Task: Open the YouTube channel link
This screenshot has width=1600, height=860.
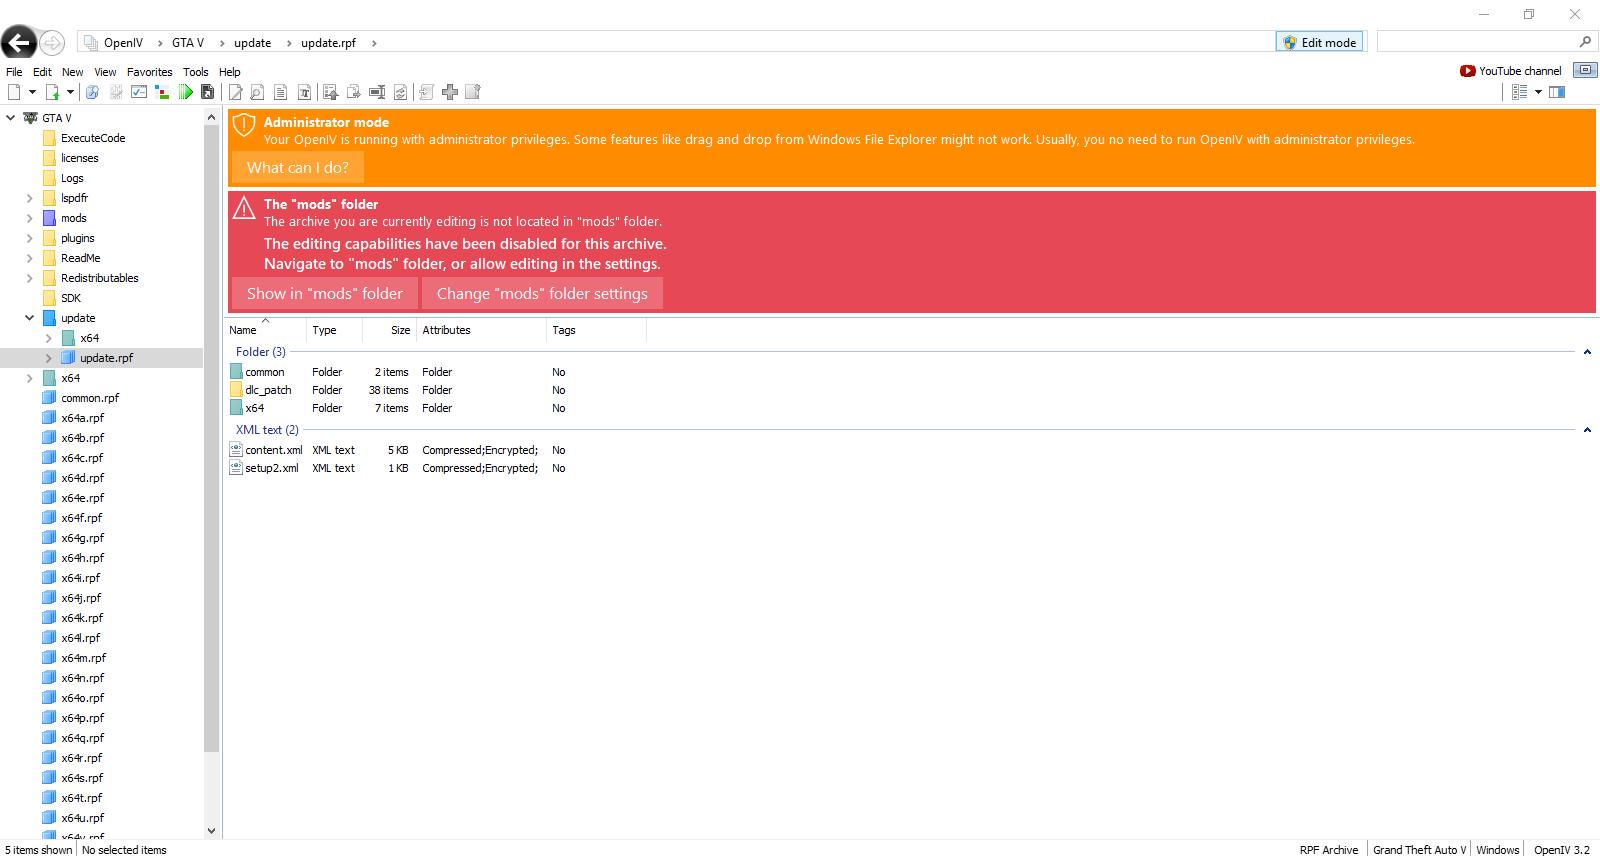Action: coord(1520,71)
